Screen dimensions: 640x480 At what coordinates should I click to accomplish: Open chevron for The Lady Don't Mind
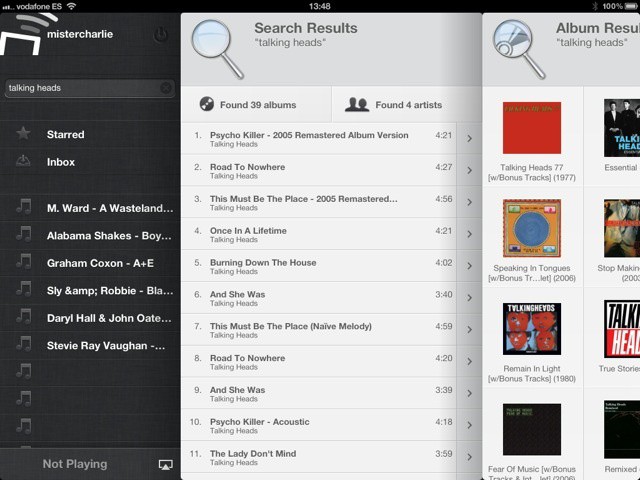pos(469,458)
